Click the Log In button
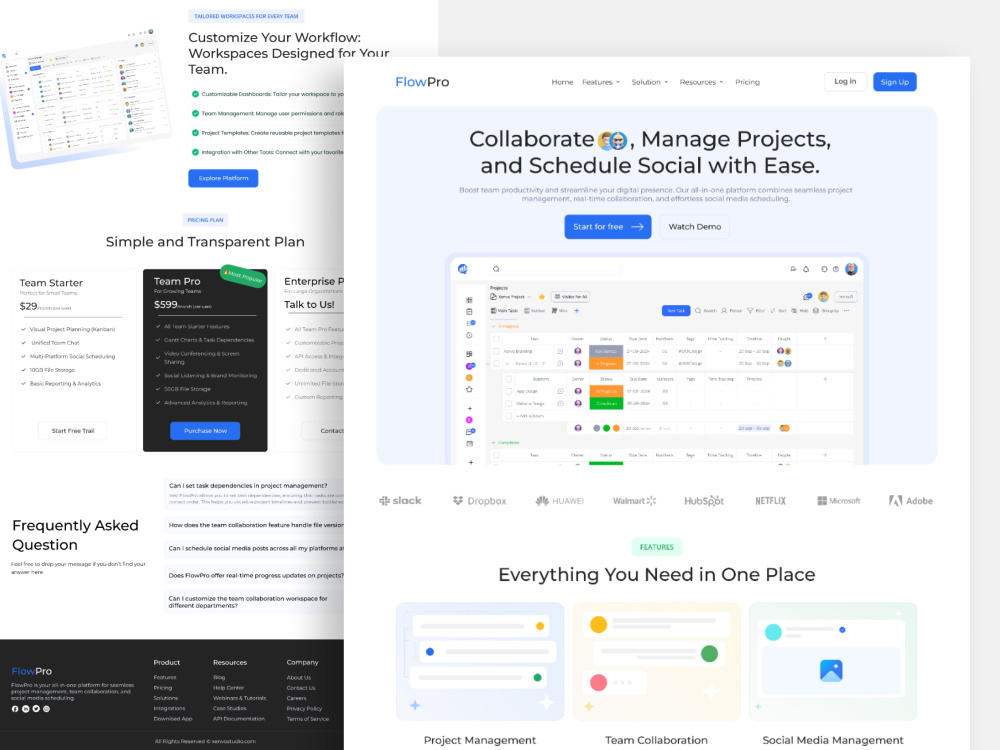1000x750 pixels. pyautogui.click(x=845, y=82)
